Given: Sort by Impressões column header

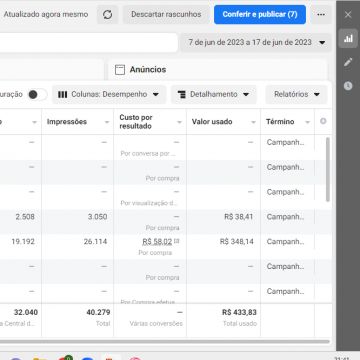Looking at the screenshot, I should 67,122.
